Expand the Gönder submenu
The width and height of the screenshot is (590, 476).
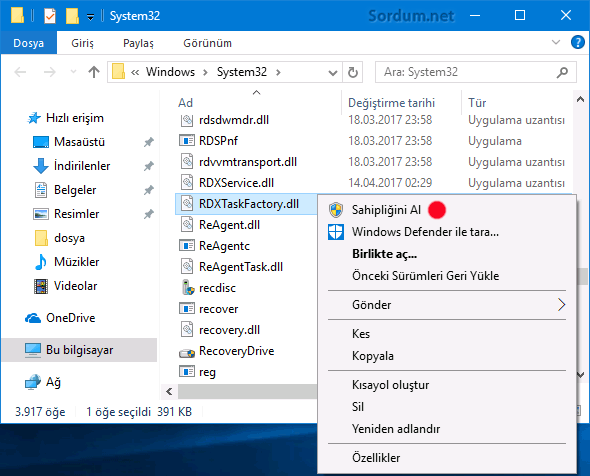(447, 304)
